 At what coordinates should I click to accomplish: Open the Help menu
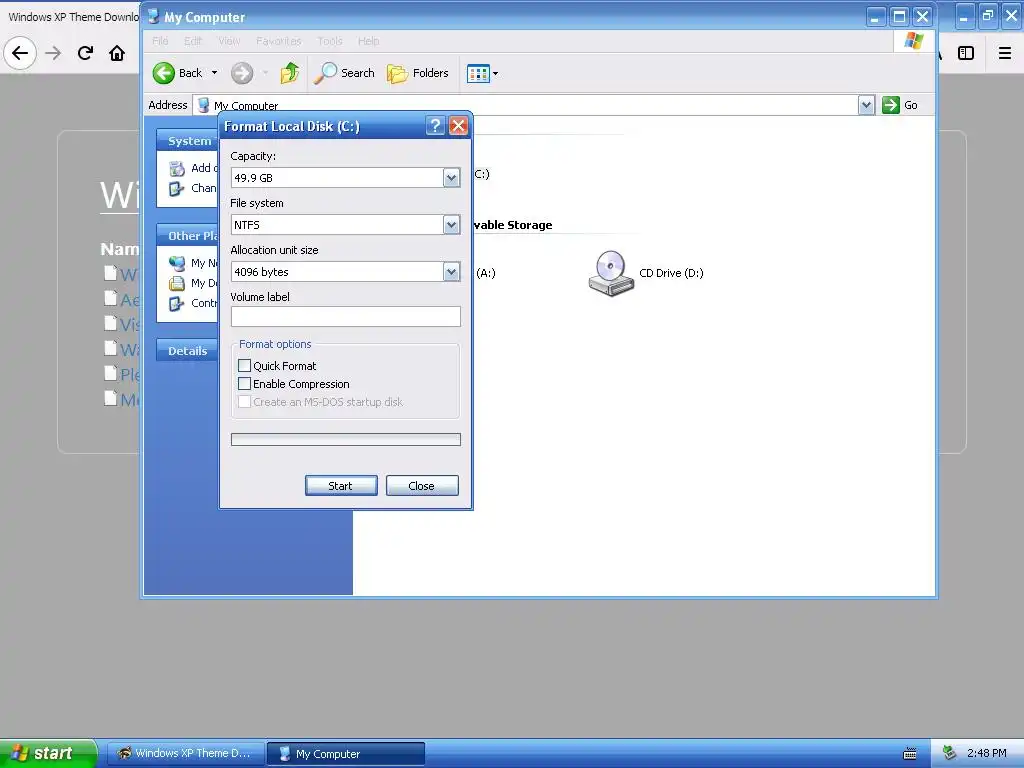[368, 41]
